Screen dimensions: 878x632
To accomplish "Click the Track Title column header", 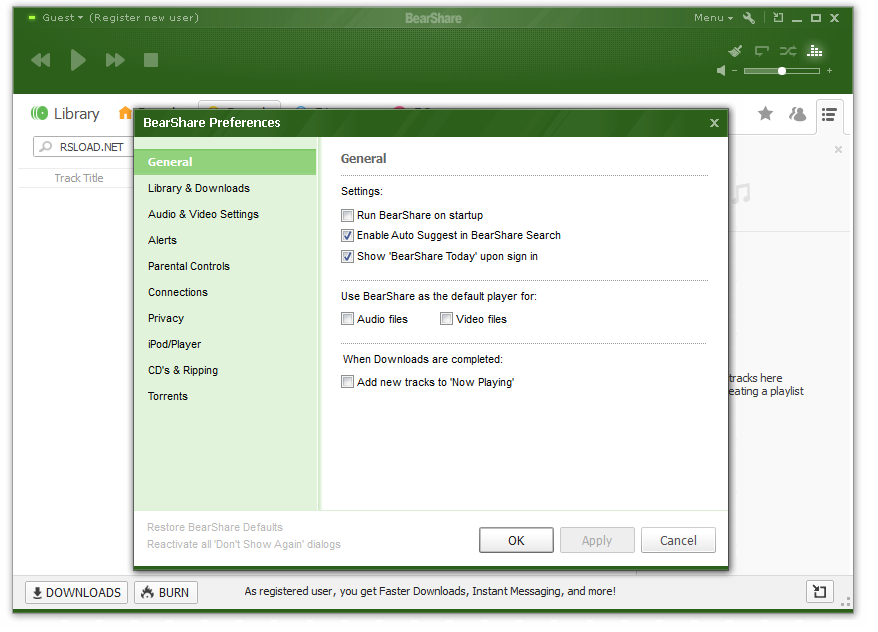I will tap(79, 178).
